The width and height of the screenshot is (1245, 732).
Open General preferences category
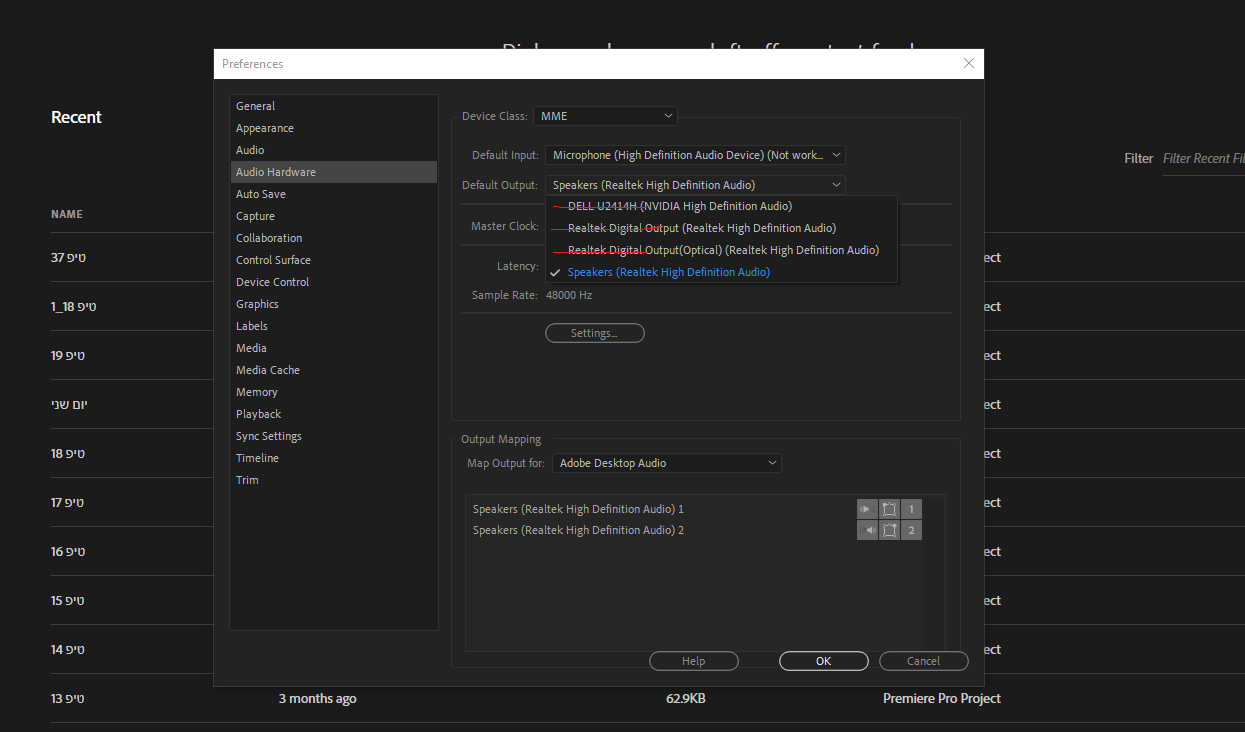point(334,106)
